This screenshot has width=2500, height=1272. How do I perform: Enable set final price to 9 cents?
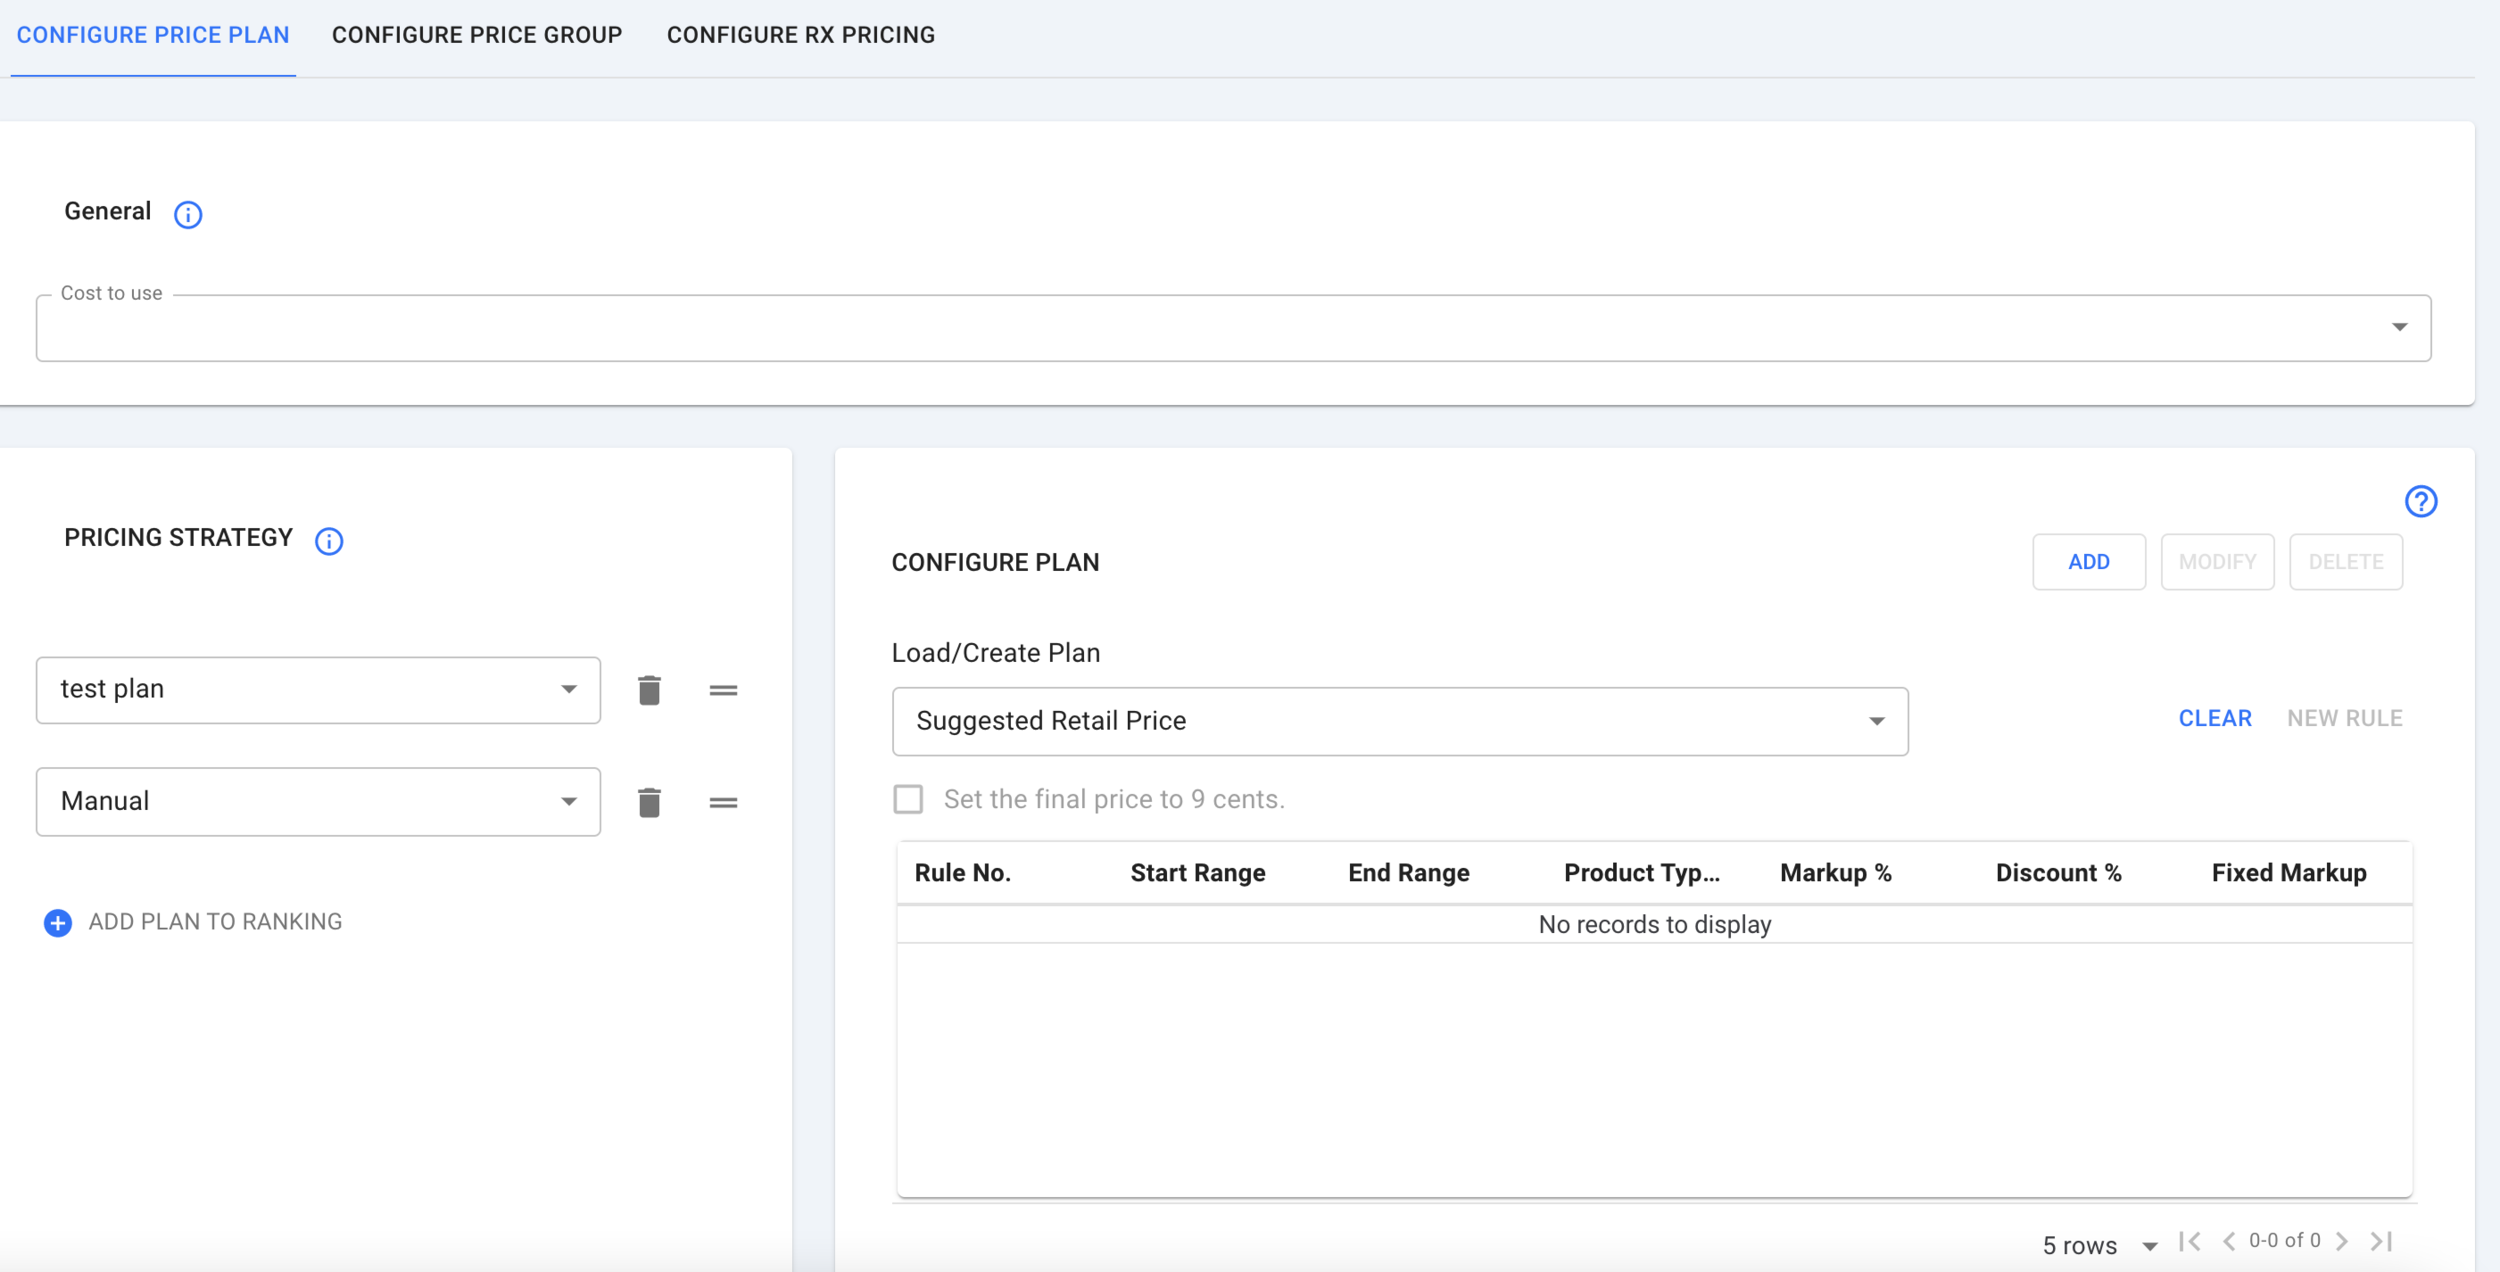coord(908,799)
